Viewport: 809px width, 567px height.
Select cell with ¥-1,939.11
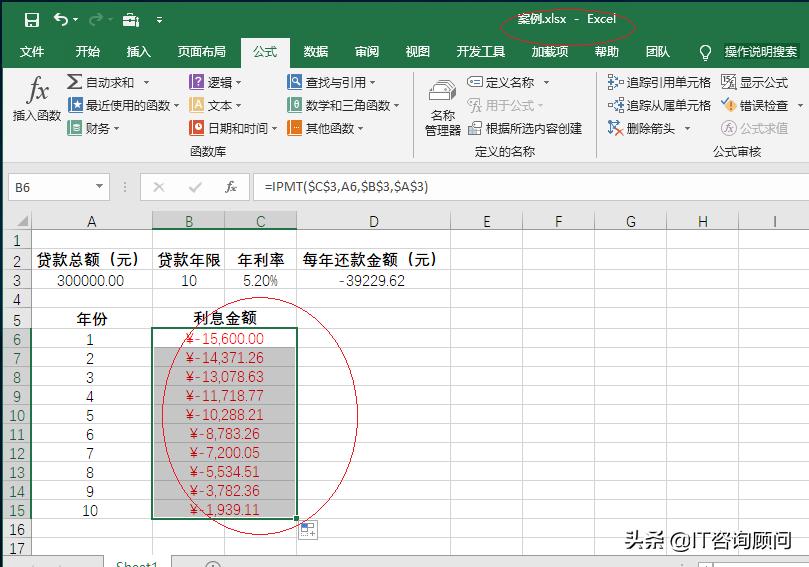(224, 510)
